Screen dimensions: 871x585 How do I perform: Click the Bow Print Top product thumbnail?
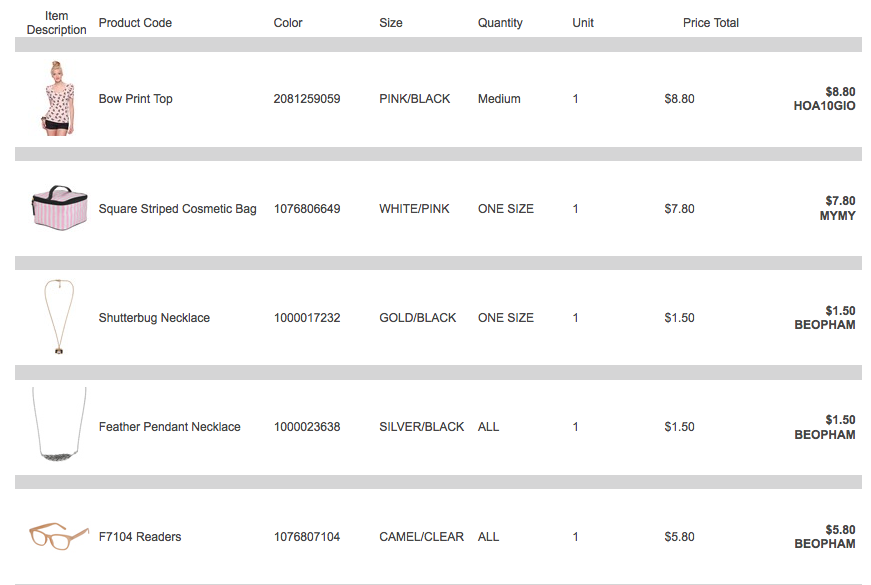point(58,98)
